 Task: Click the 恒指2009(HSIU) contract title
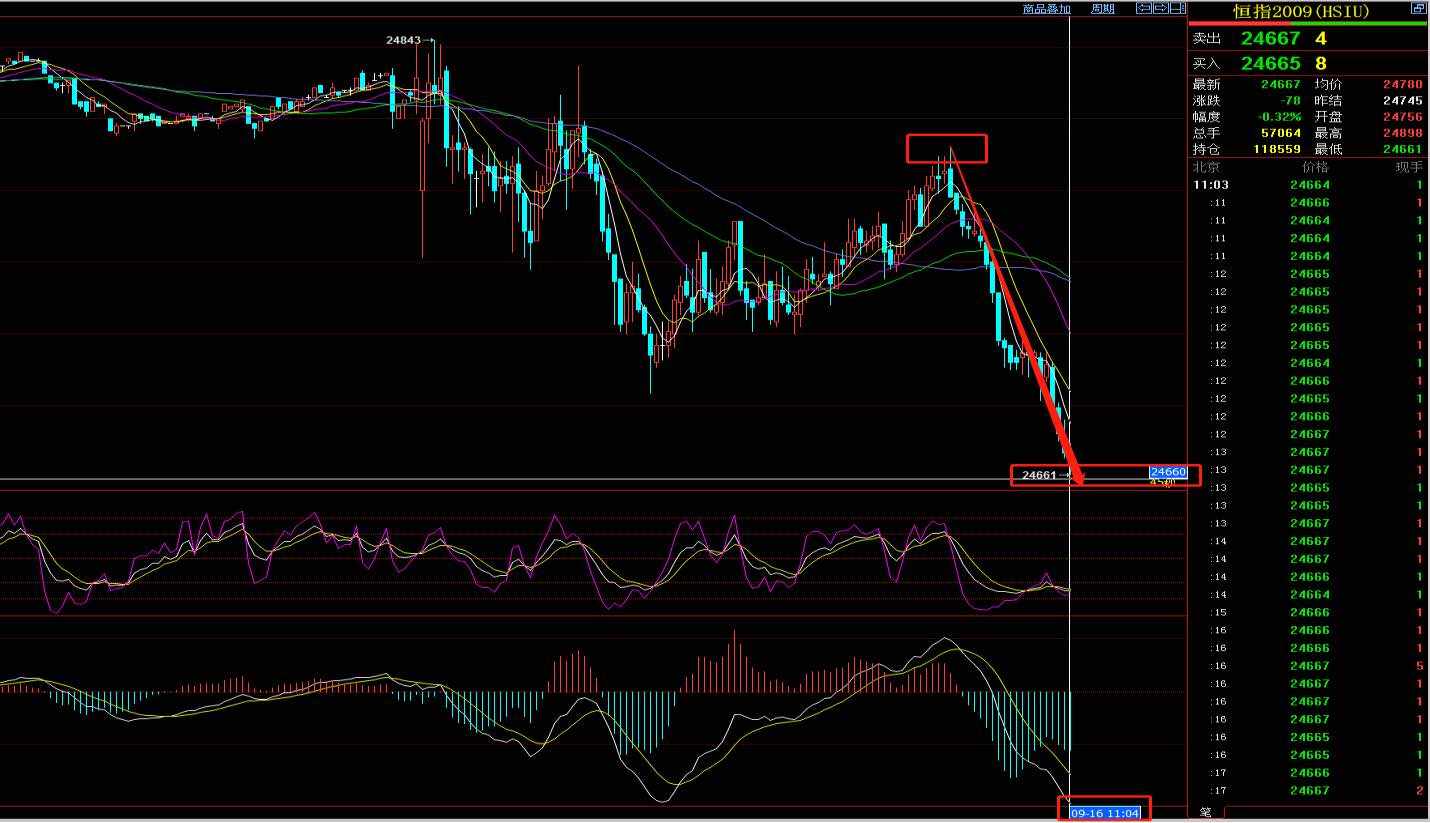[1302, 12]
